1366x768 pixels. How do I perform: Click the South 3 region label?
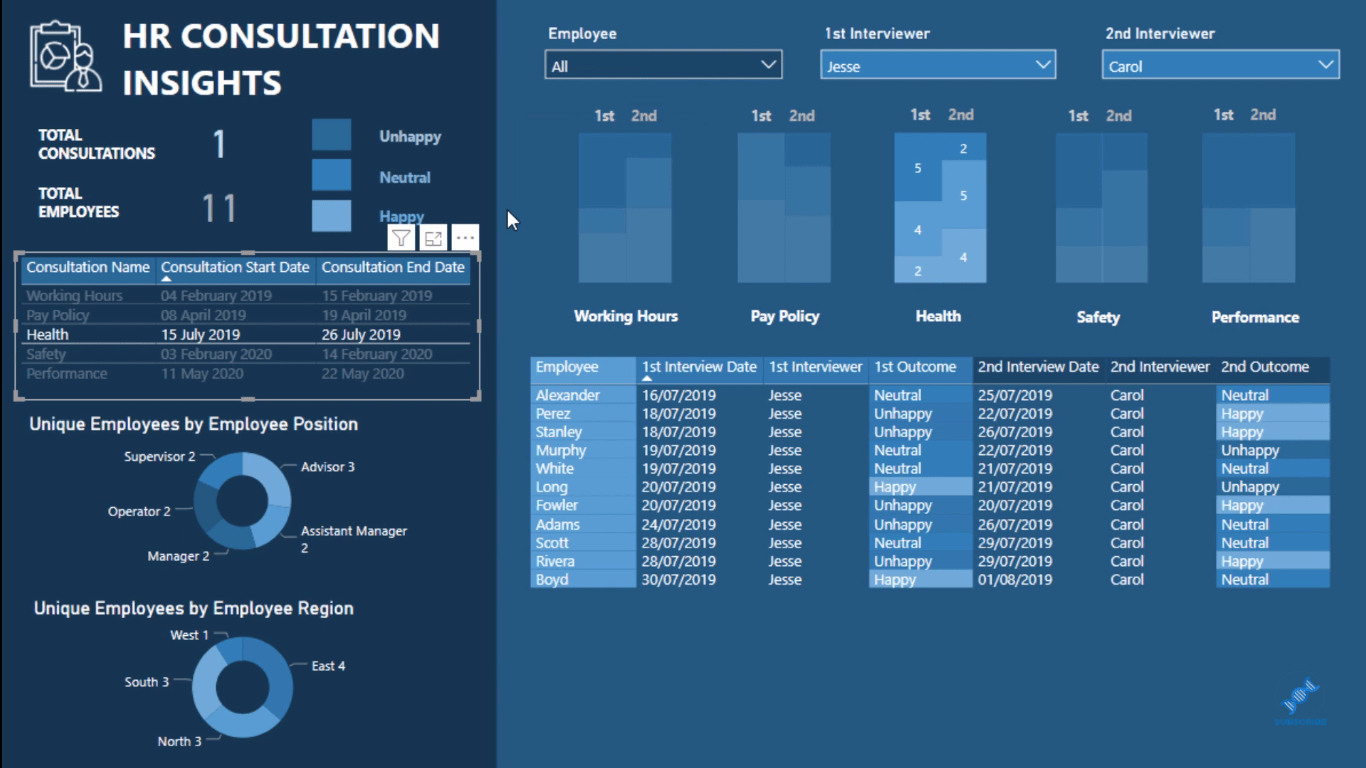point(146,682)
